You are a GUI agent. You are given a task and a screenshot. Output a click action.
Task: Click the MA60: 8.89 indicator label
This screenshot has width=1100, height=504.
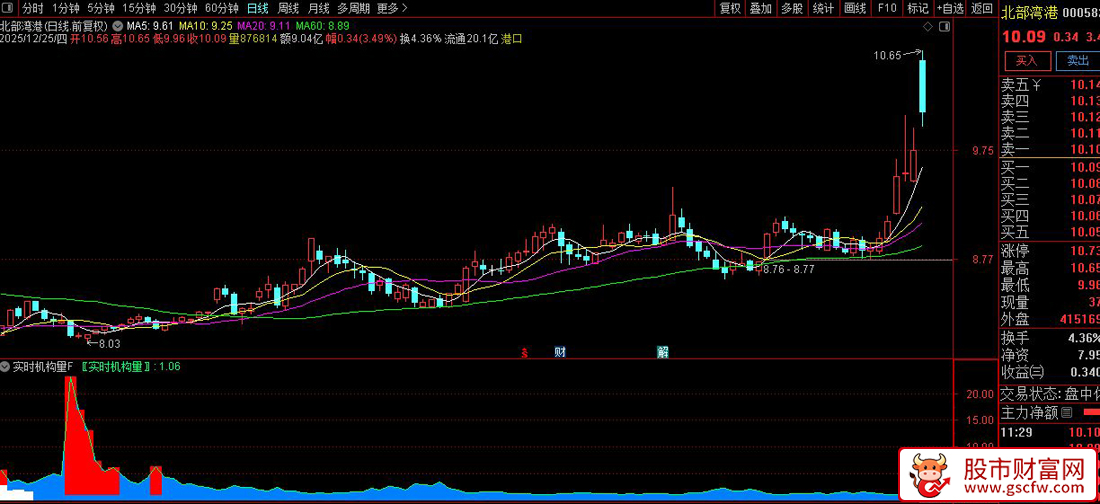[x=323, y=27]
